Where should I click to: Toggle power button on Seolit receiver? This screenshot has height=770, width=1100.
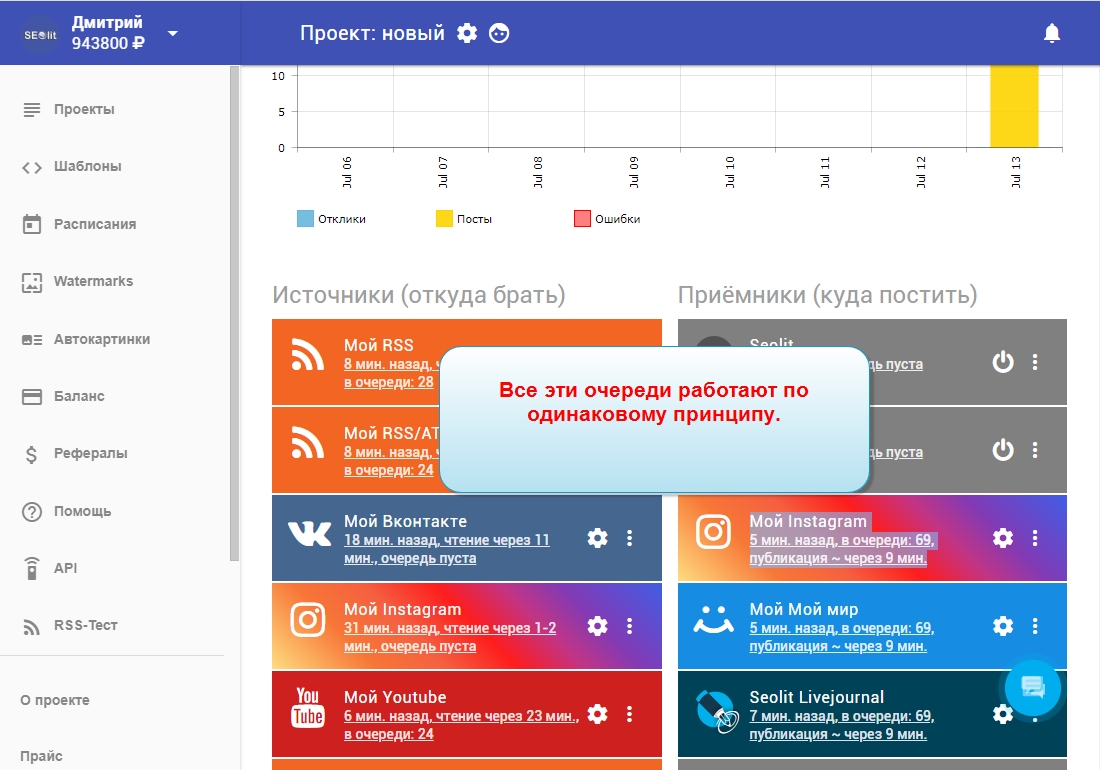click(x=1003, y=362)
